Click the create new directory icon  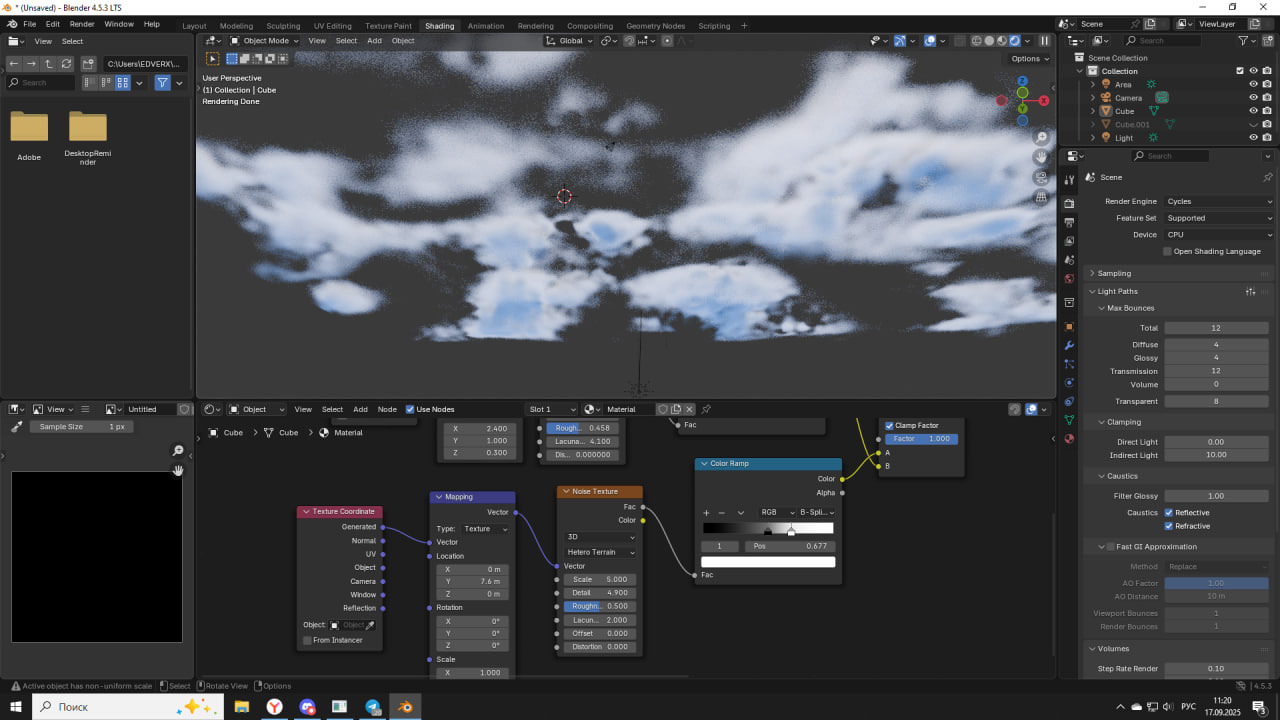88,63
